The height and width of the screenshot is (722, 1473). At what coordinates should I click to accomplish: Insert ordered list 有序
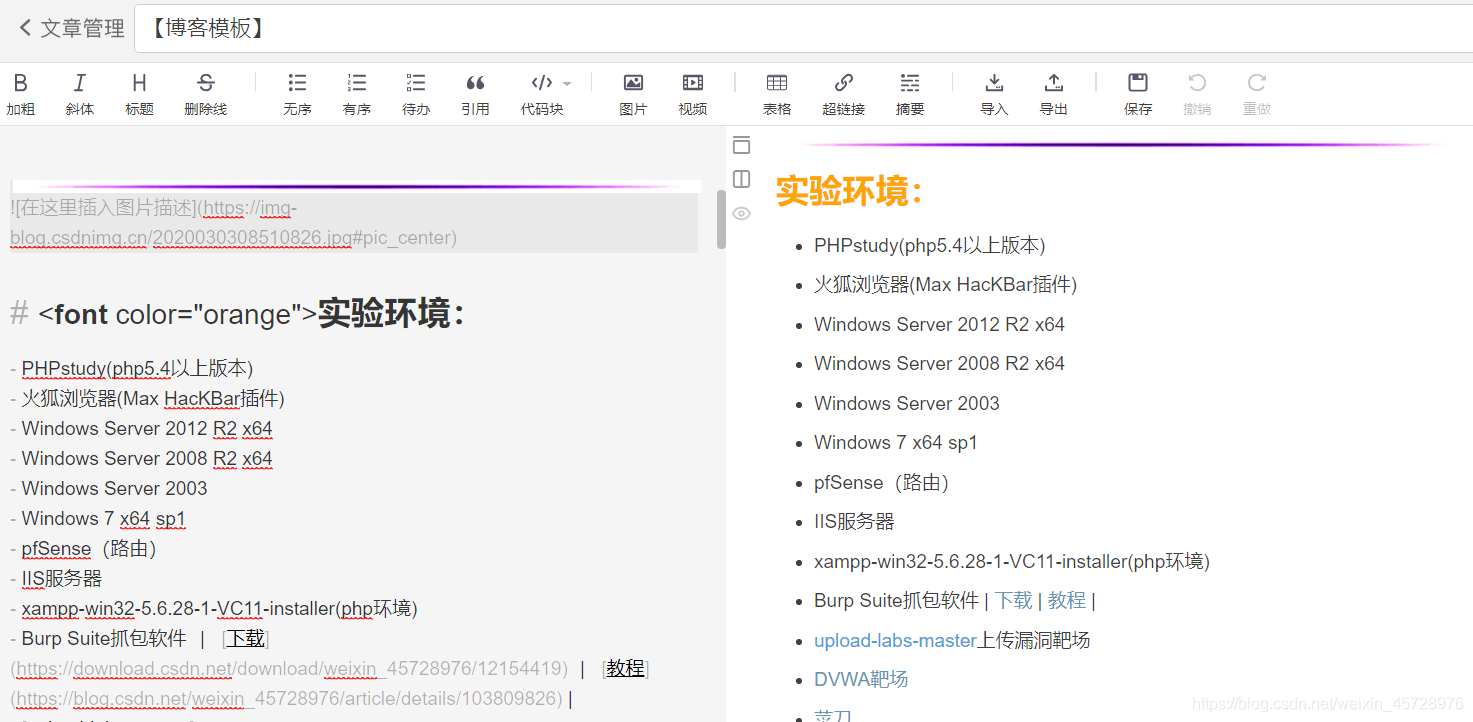point(357,95)
